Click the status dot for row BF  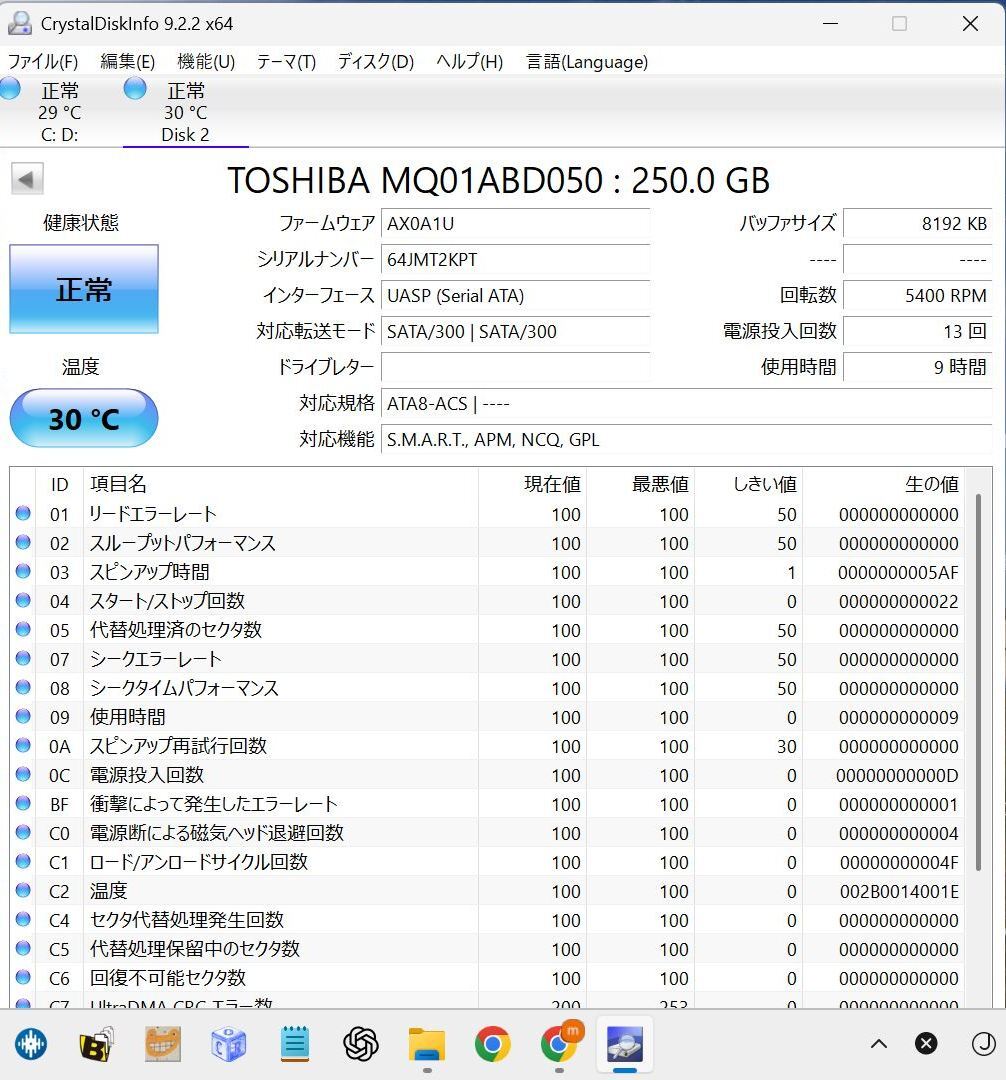pyautogui.click(x=23, y=803)
